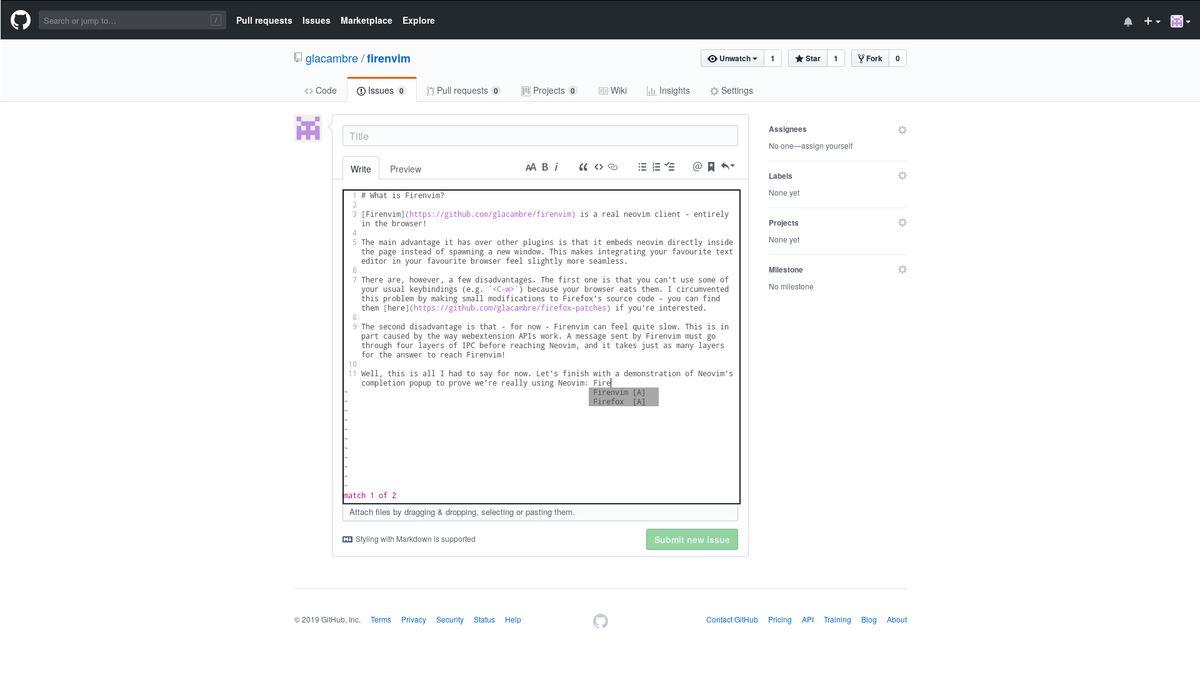This screenshot has width=1200, height=675.
Task: Open Contact GitHub footer link
Action: point(732,620)
